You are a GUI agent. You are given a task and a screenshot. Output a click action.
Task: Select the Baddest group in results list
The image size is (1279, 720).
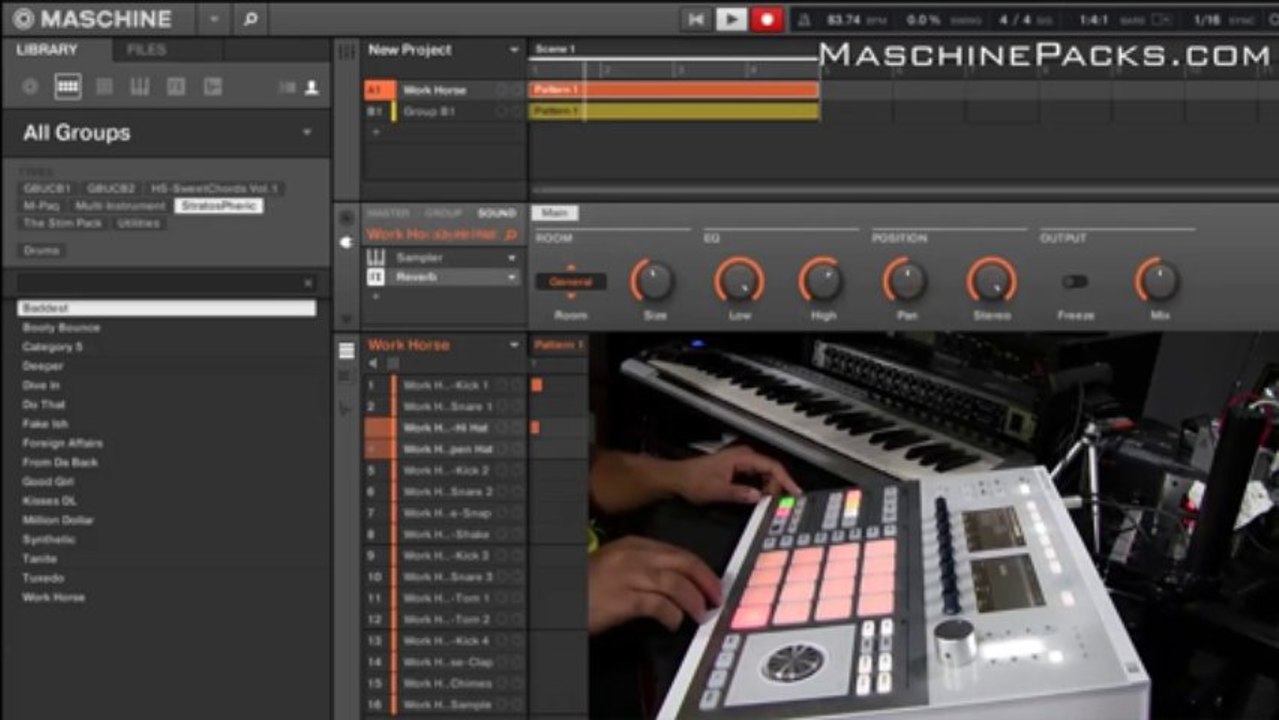pos(166,309)
